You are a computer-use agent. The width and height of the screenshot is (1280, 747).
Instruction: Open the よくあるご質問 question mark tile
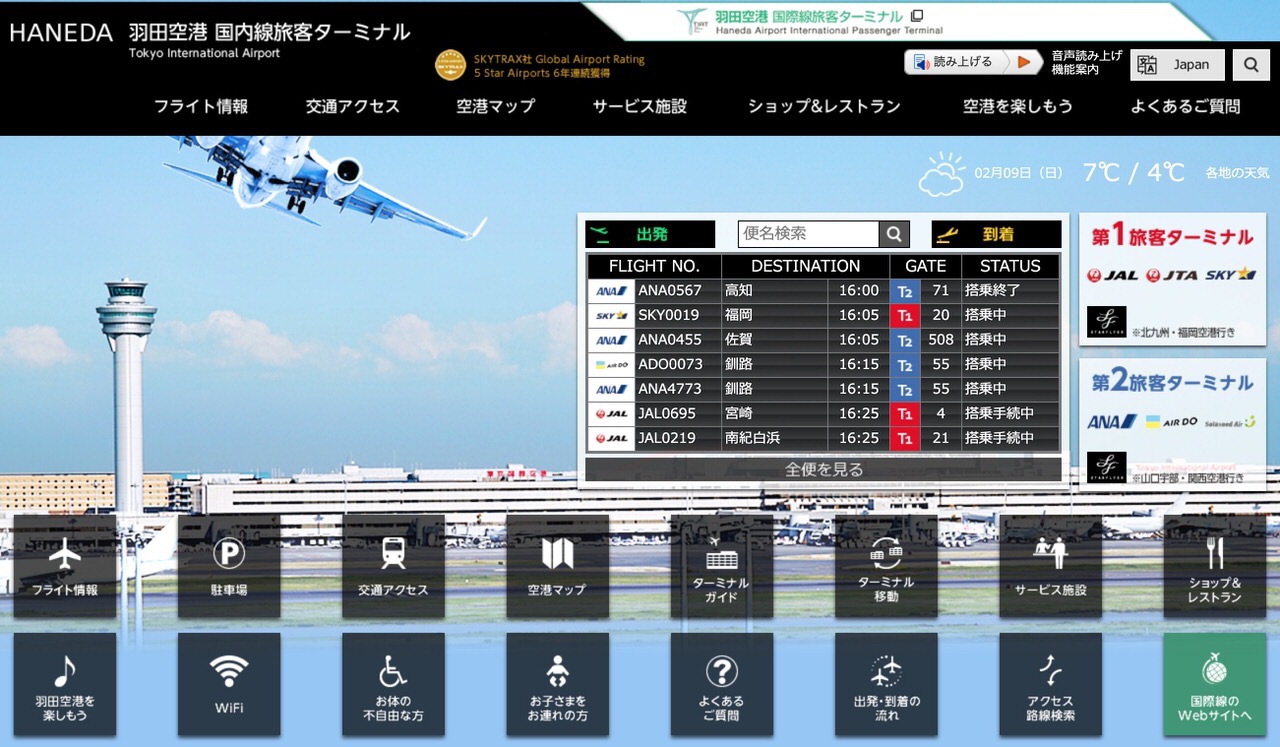tap(721, 685)
